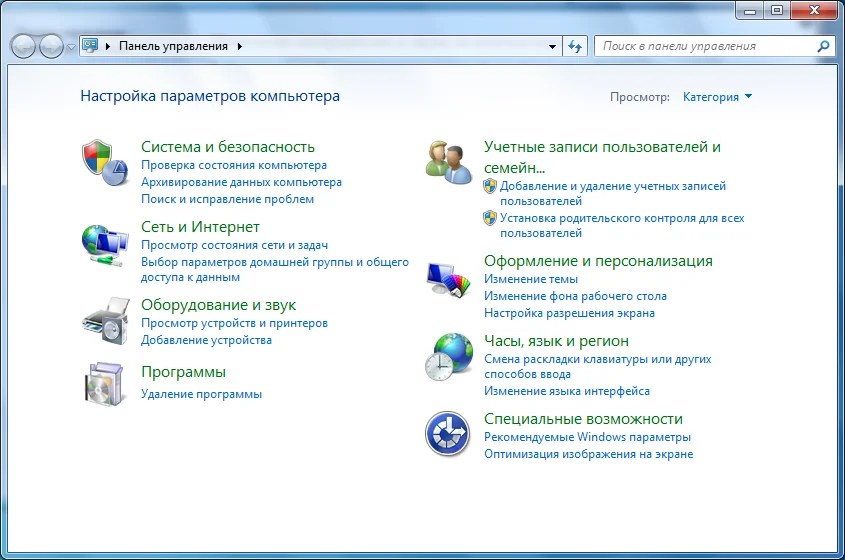Click the address bar computer icon
This screenshot has width=845, height=560.
[90, 46]
